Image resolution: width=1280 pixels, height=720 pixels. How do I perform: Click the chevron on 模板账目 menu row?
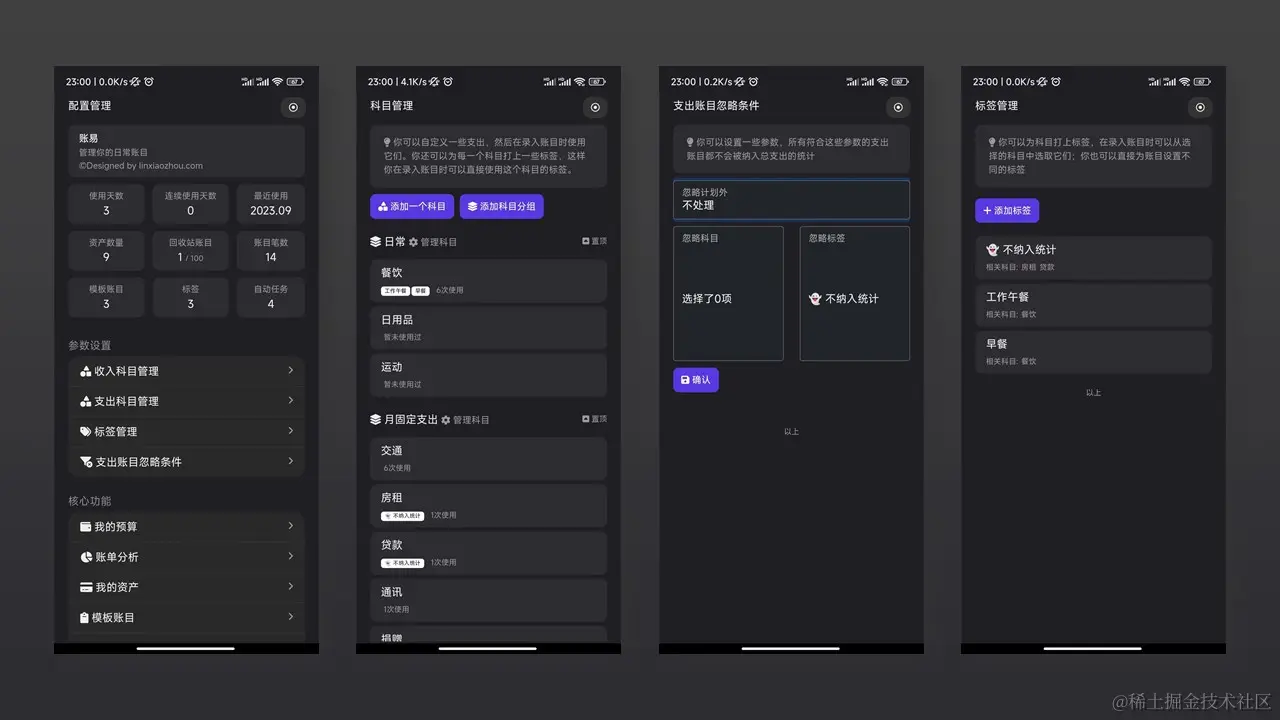(291, 617)
